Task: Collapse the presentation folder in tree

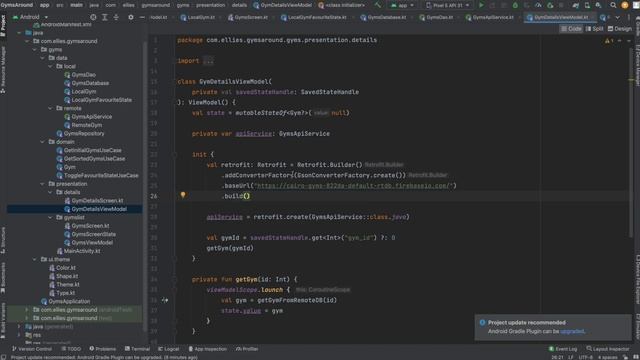Action: click(x=42, y=184)
